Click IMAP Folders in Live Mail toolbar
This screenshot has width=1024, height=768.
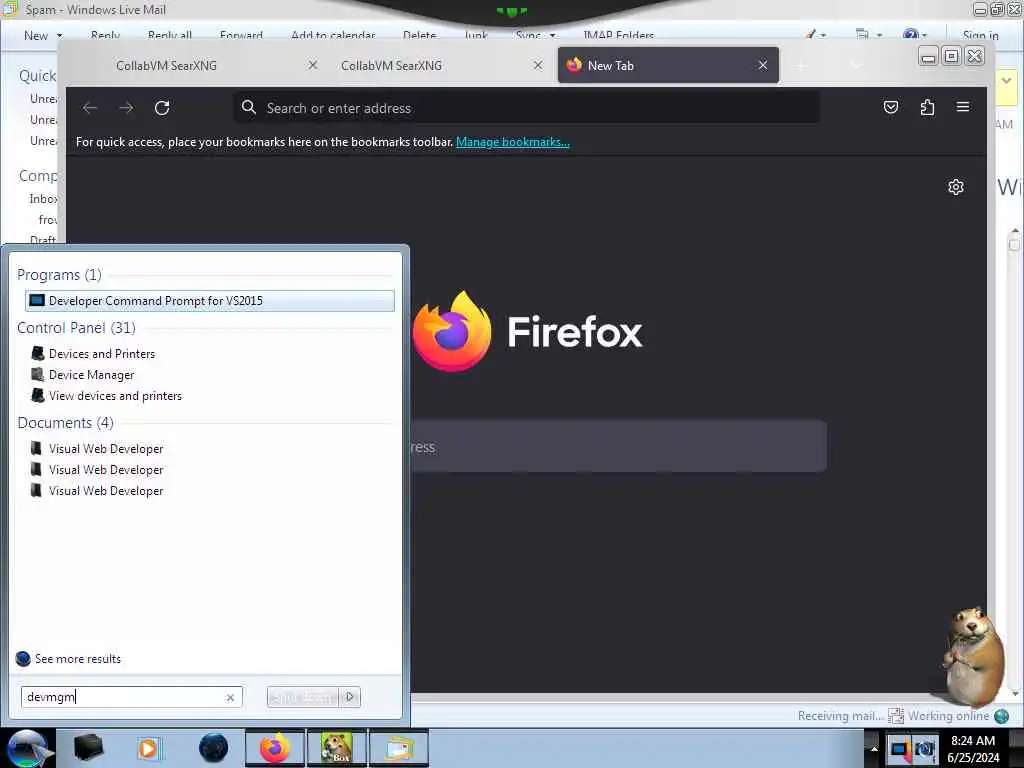[618, 36]
